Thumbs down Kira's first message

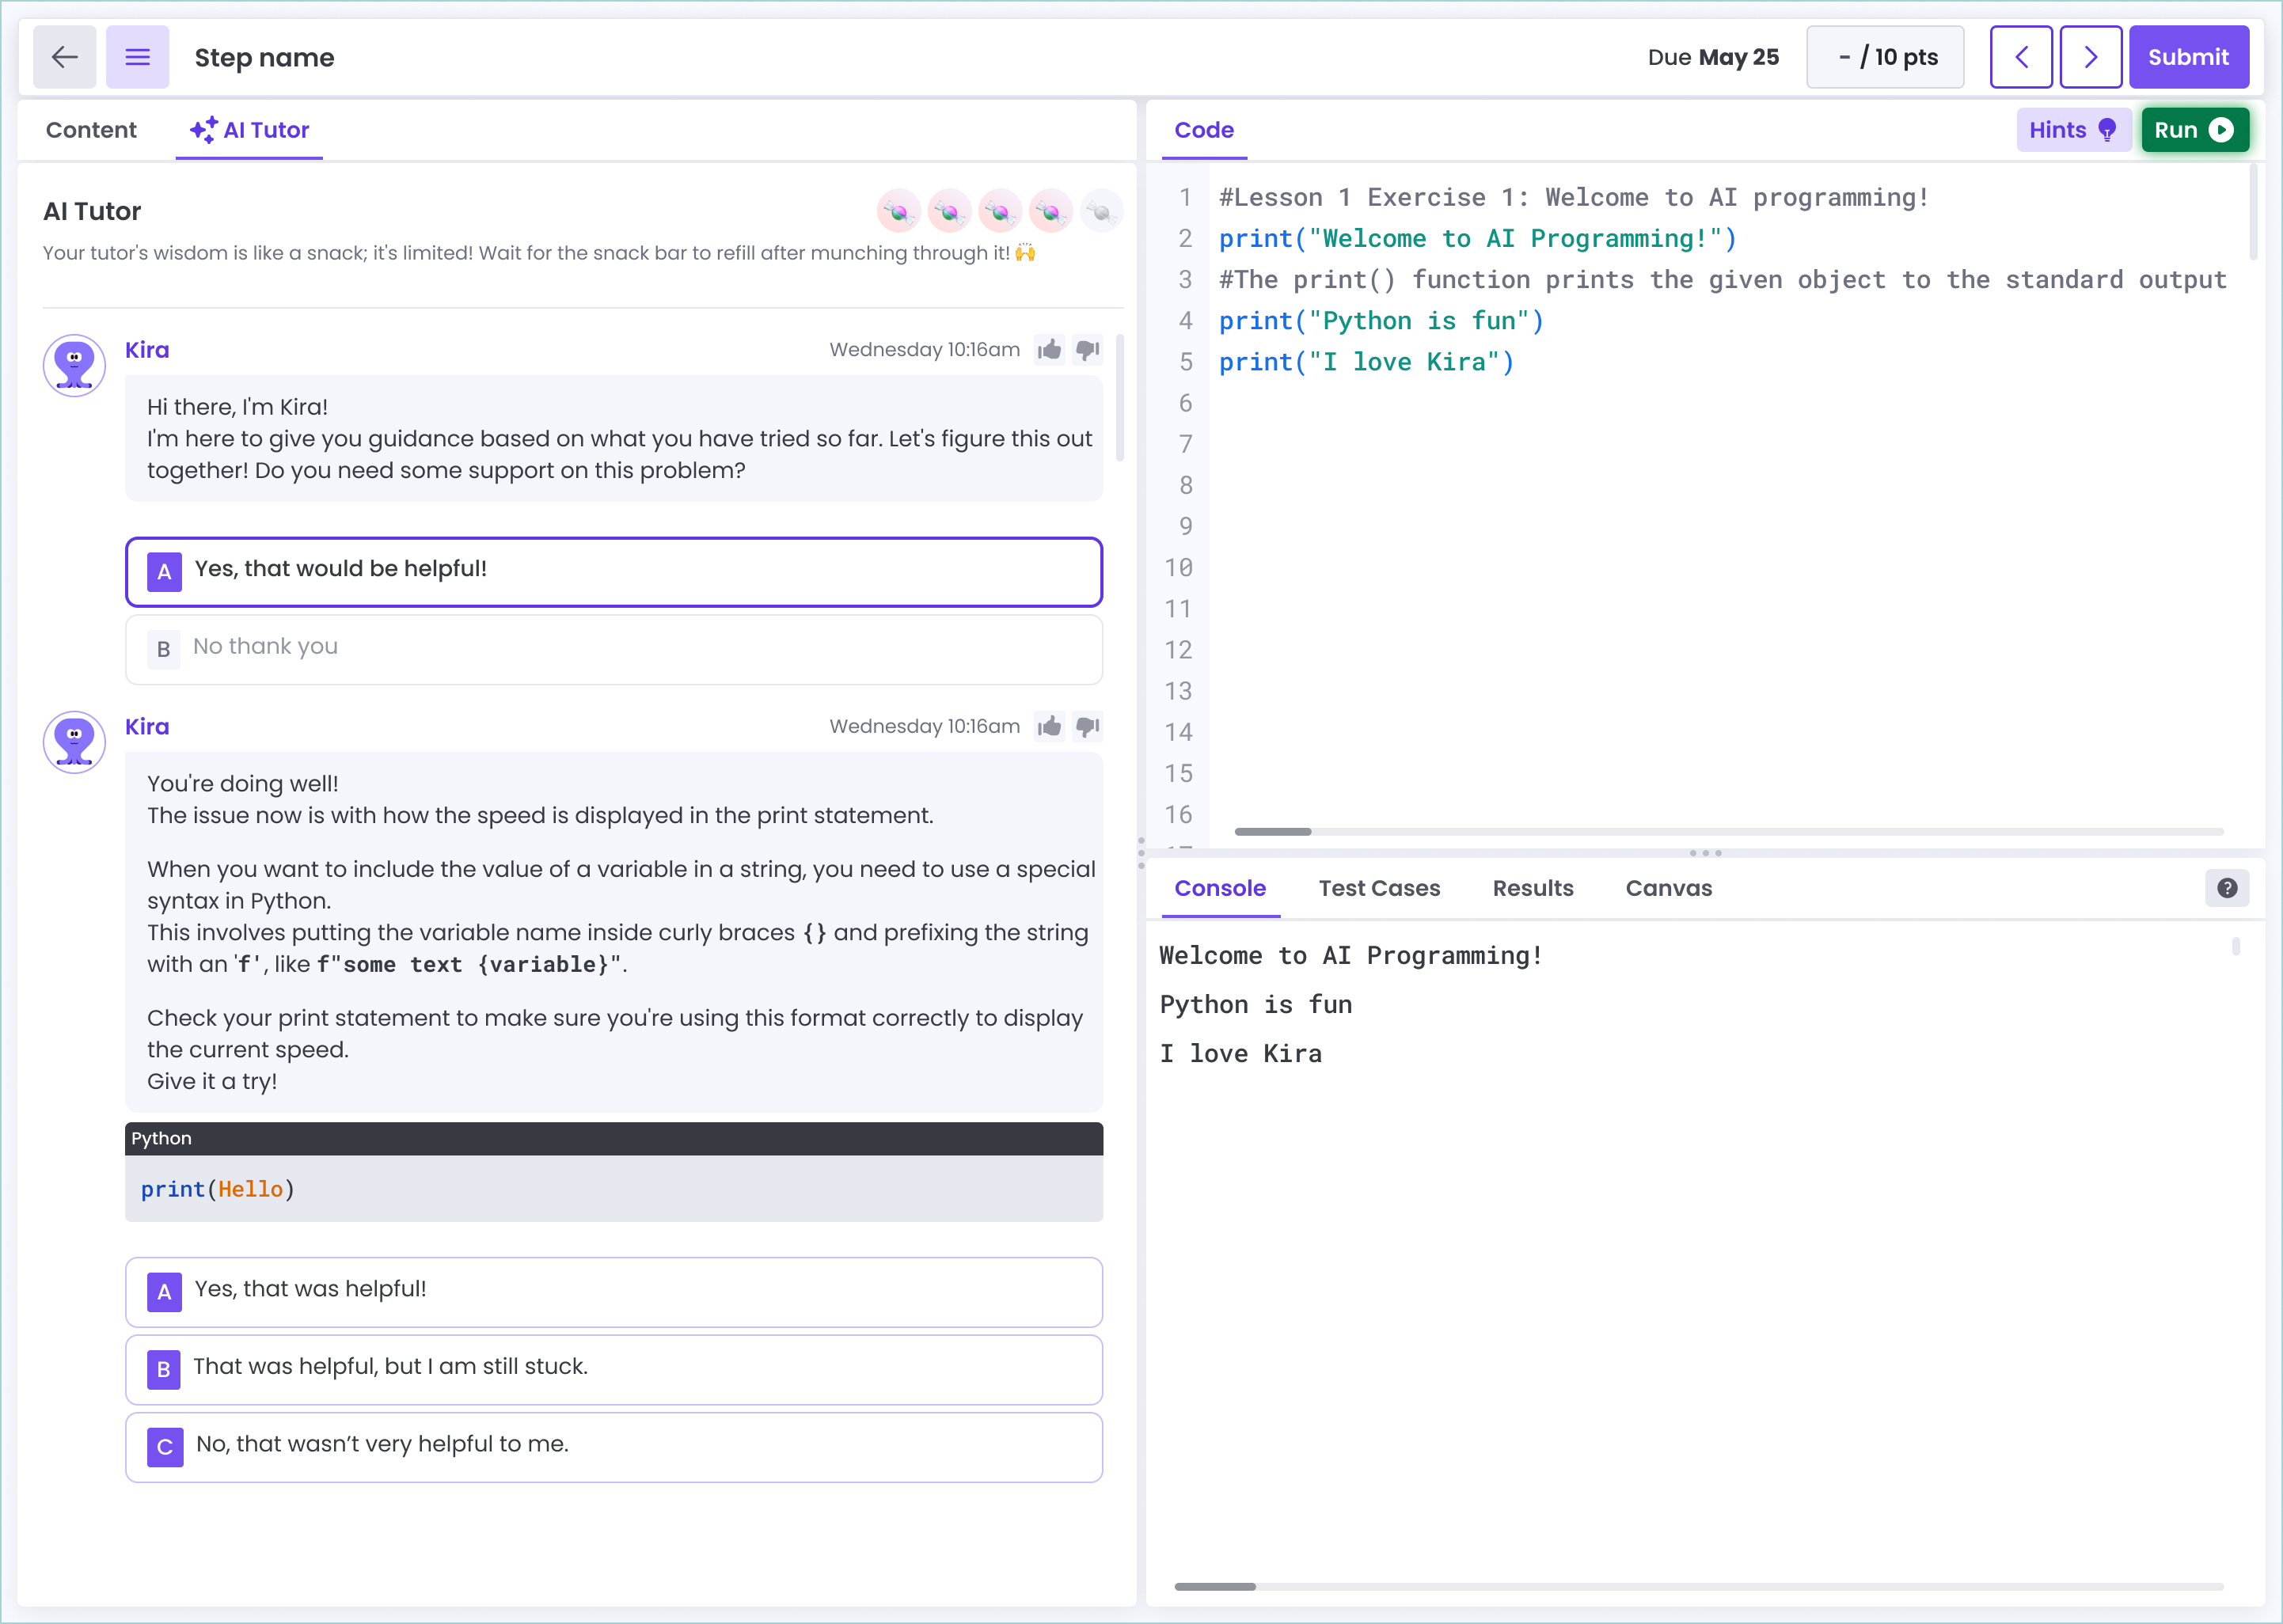coord(1087,349)
